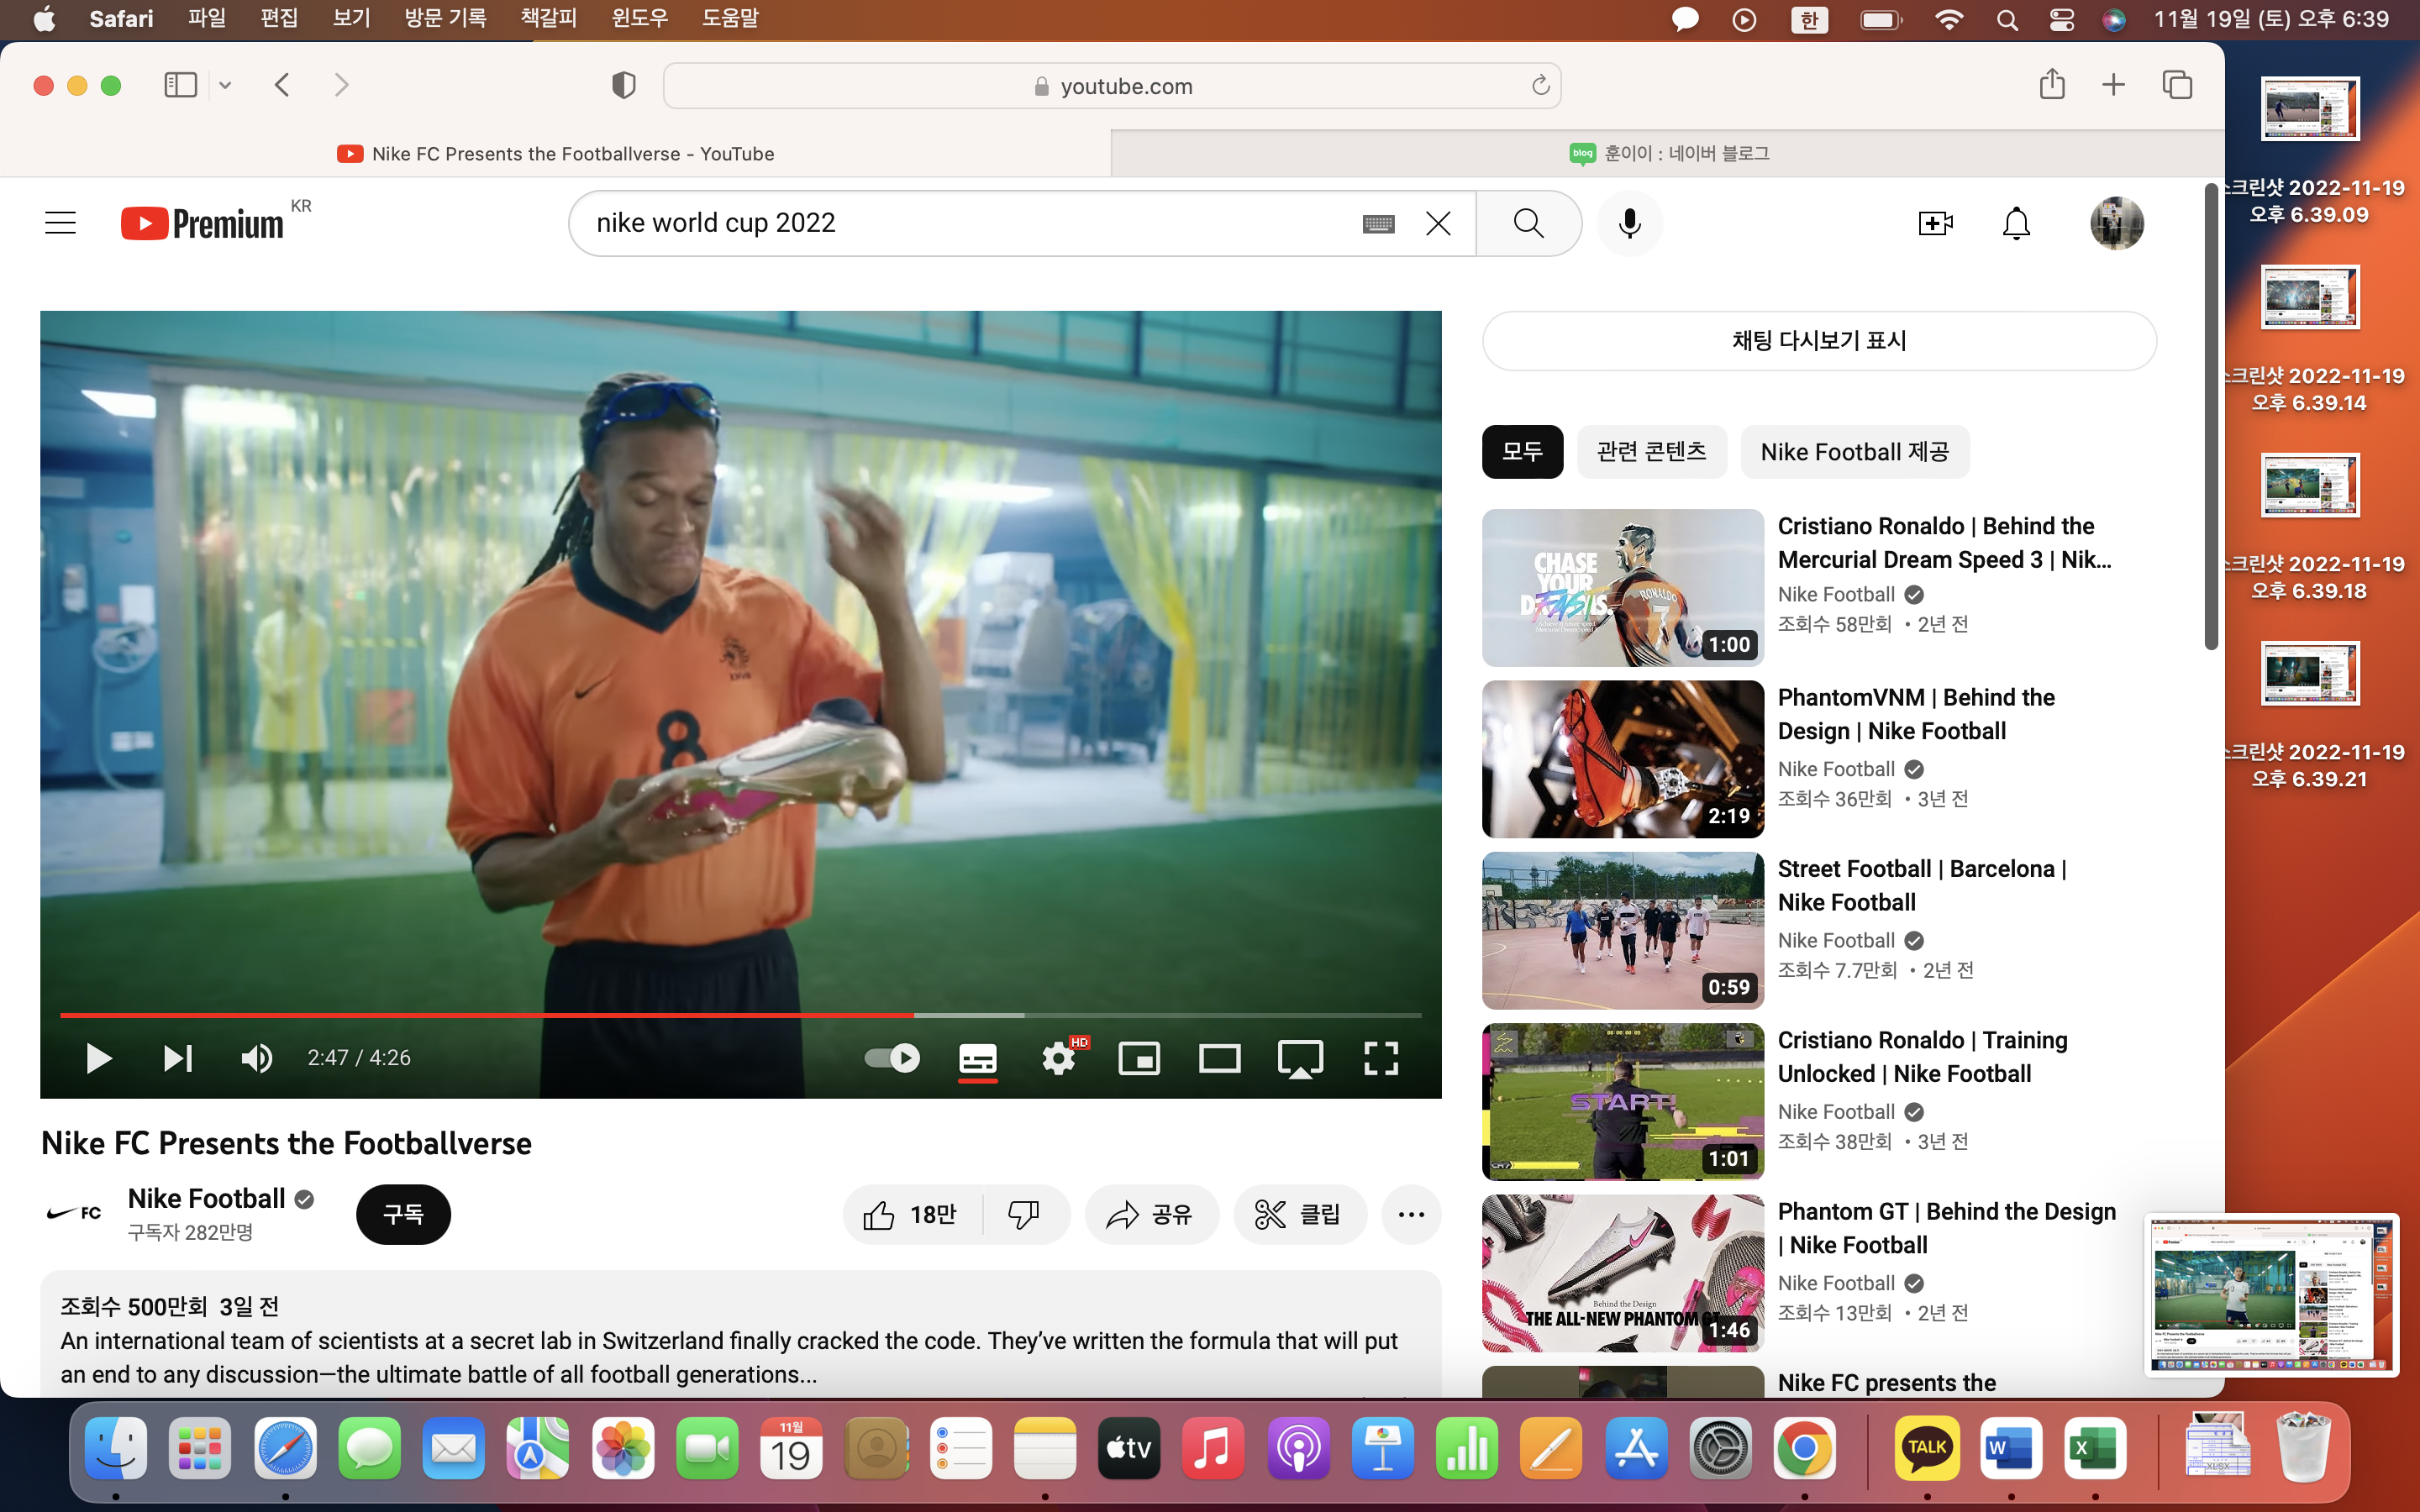This screenshot has height=1512, width=2420.
Task: Open the create video icon
Action: click(1935, 223)
